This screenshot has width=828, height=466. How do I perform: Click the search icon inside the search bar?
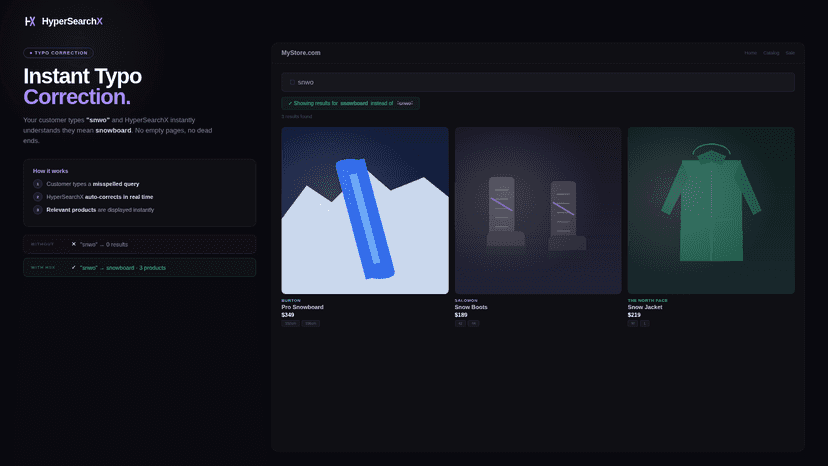[x=292, y=82]
